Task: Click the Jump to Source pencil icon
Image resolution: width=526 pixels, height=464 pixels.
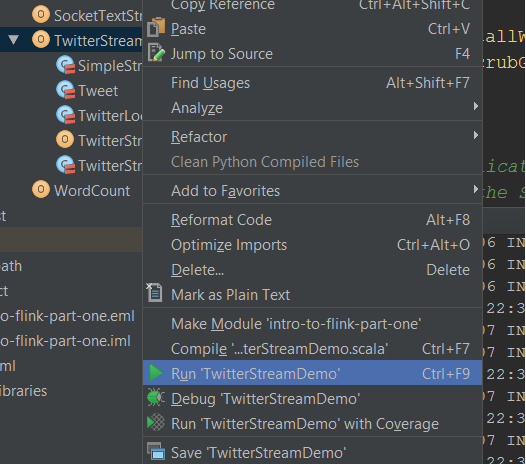Action: (x=156, y=53)
